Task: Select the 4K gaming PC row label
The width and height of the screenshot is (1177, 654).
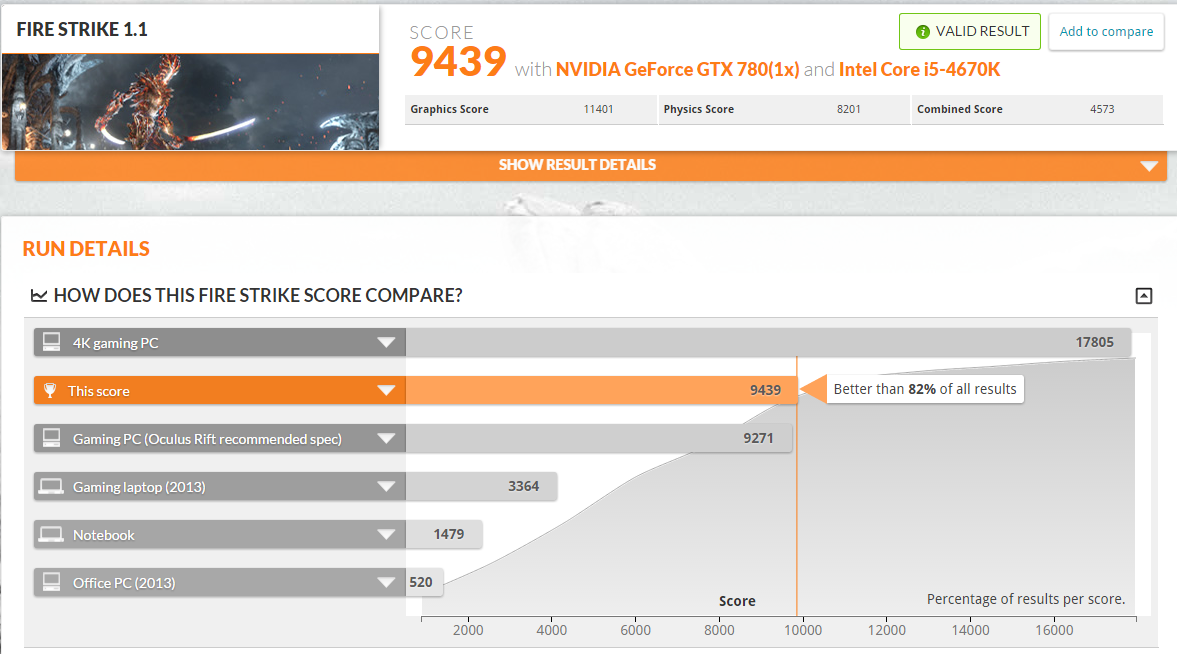Action: pos(116,343)
